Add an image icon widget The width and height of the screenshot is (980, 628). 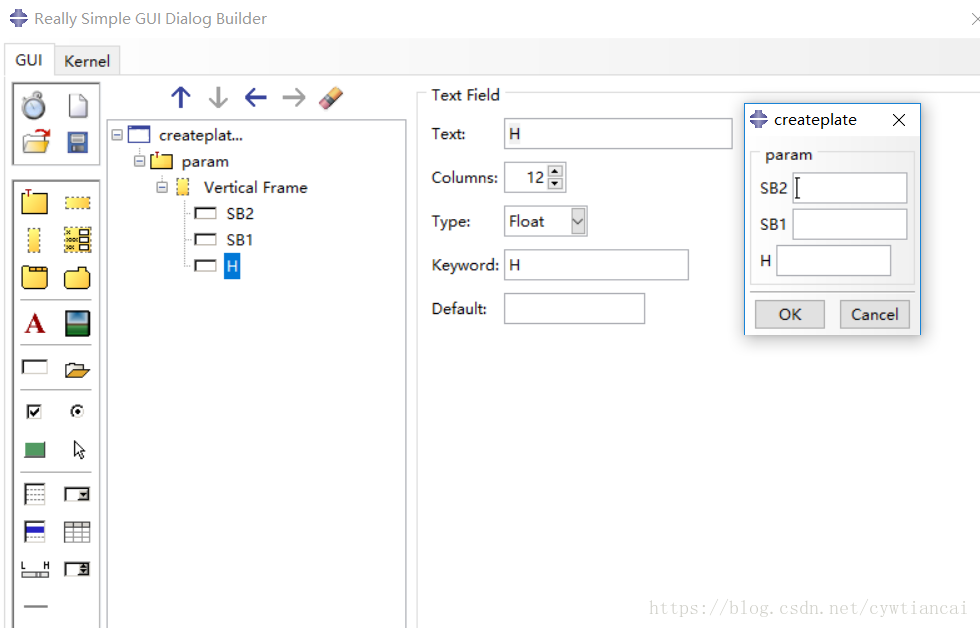point(78,324)
